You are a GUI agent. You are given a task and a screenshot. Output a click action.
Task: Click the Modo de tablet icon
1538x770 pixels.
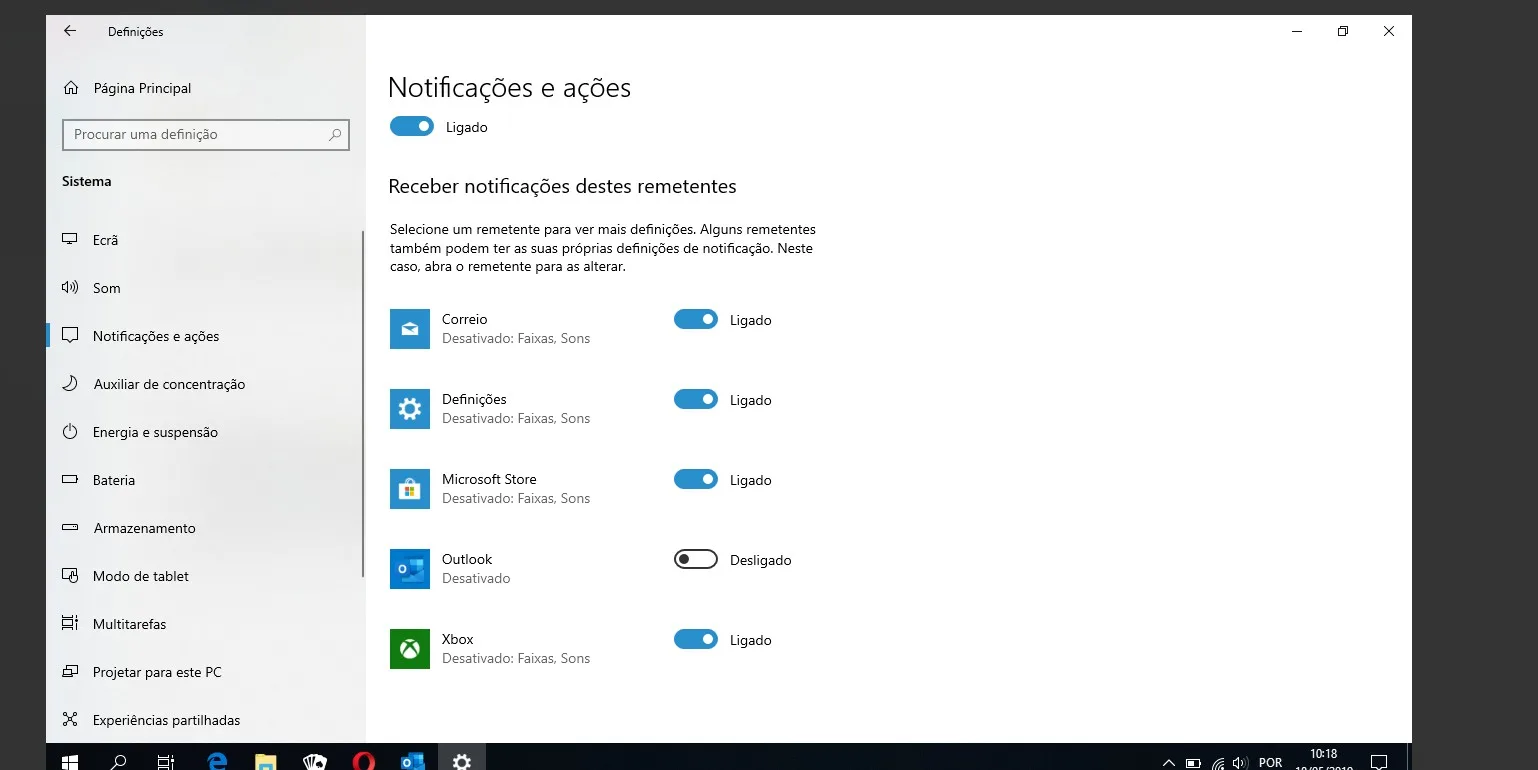coord(70,576)
